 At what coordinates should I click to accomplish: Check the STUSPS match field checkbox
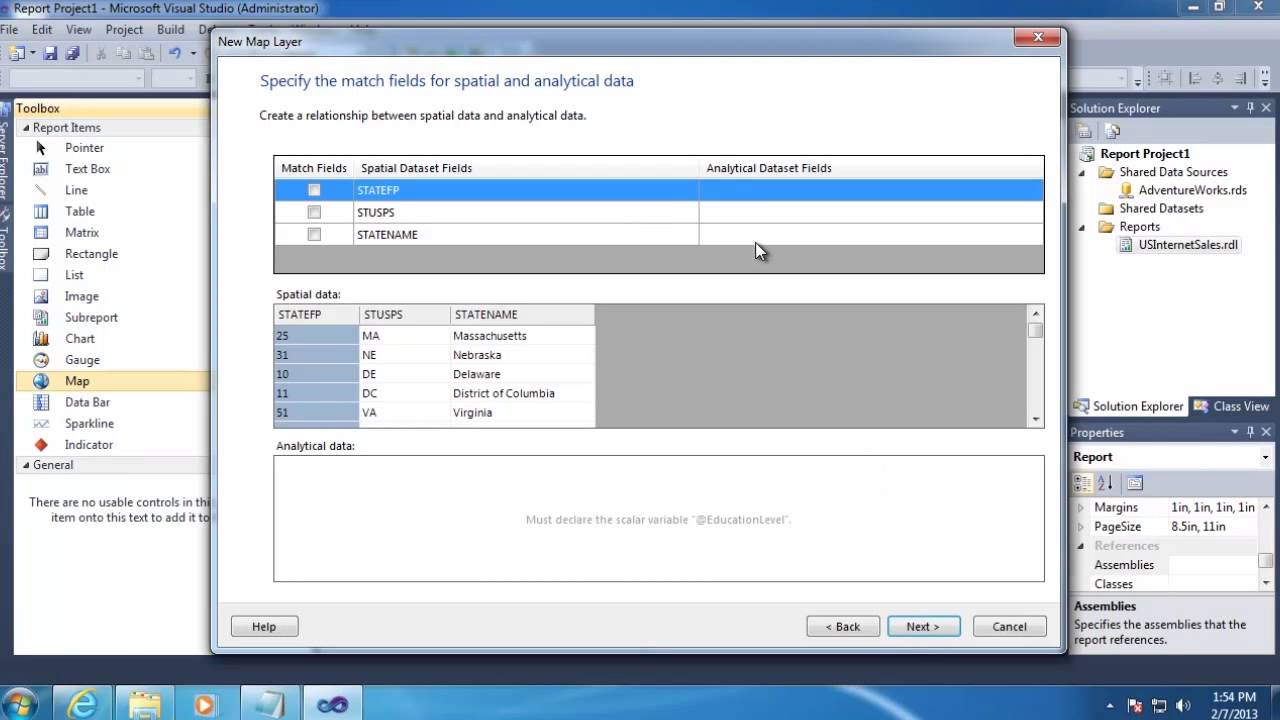pos(314,212)
